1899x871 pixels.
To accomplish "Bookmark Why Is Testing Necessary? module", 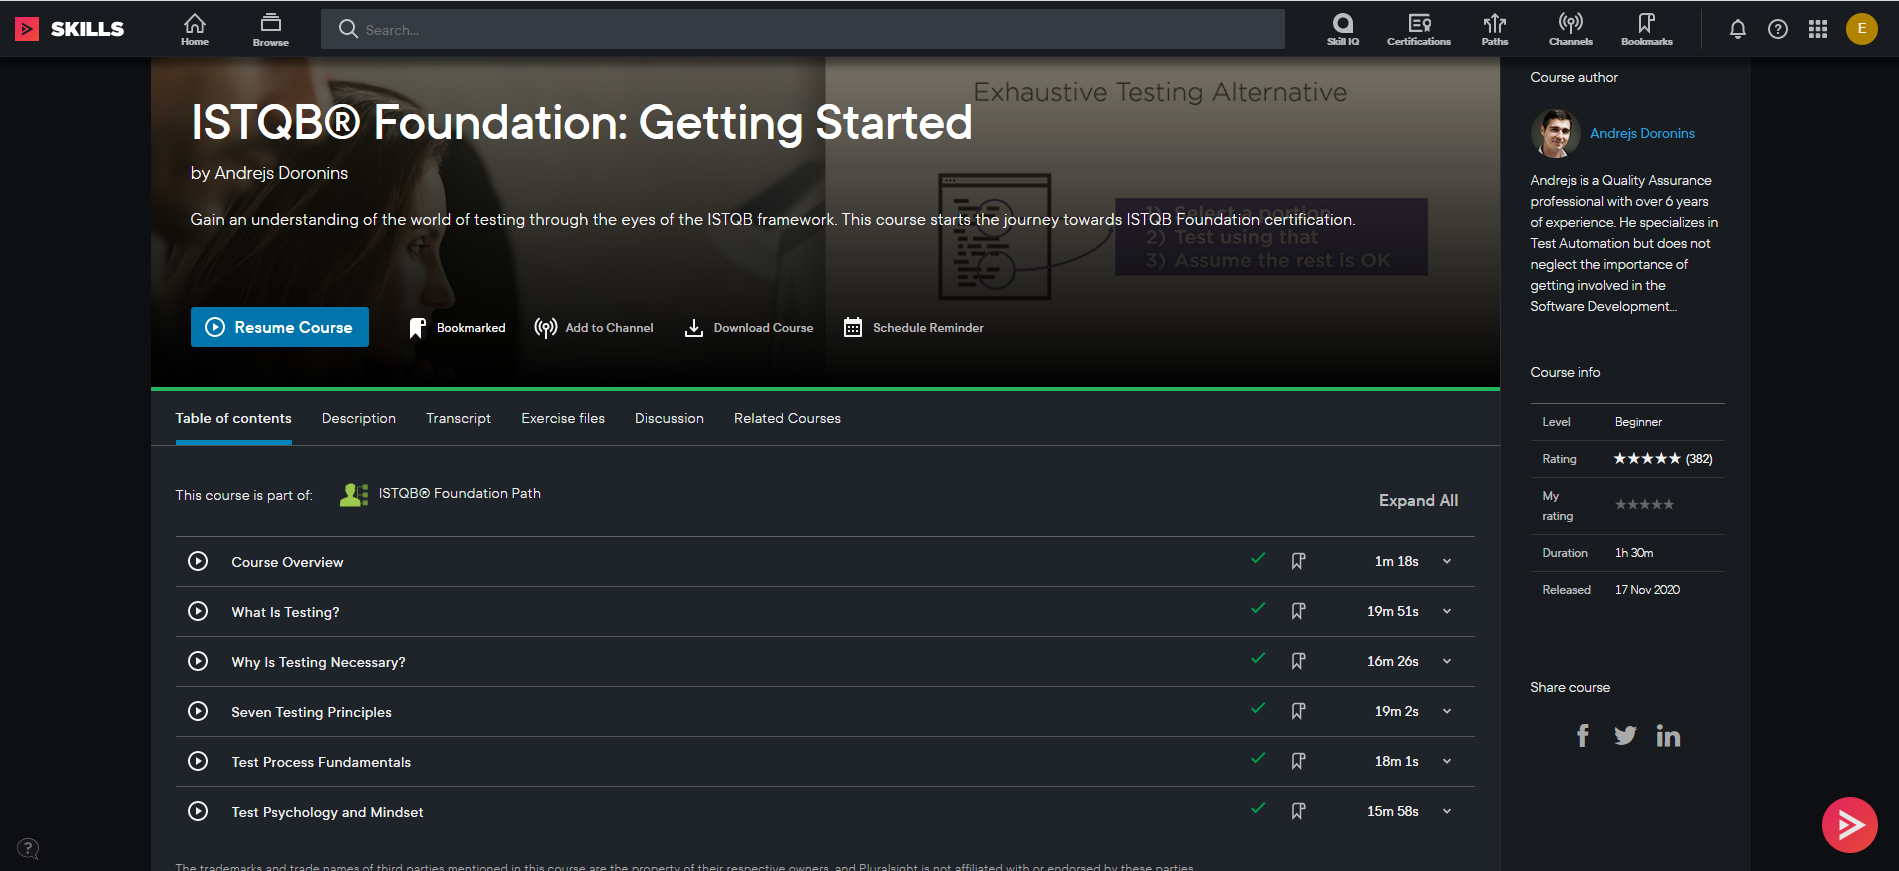I will pyautogui.click(x=1298, y=661).
